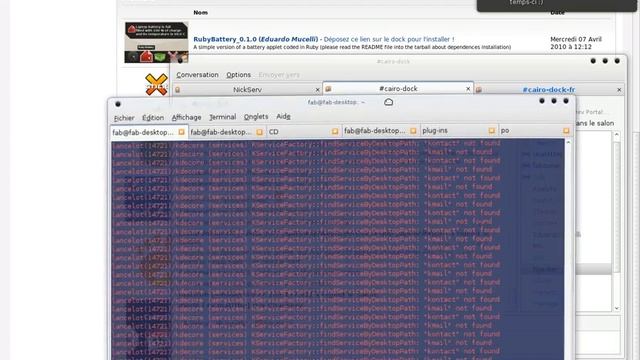Image resolution: width=640 pixels, height=360 pixels.
Task: Click the cloud-shaped icon in terminal title bar
Action: pyautogui.click(x=388, y=102)
